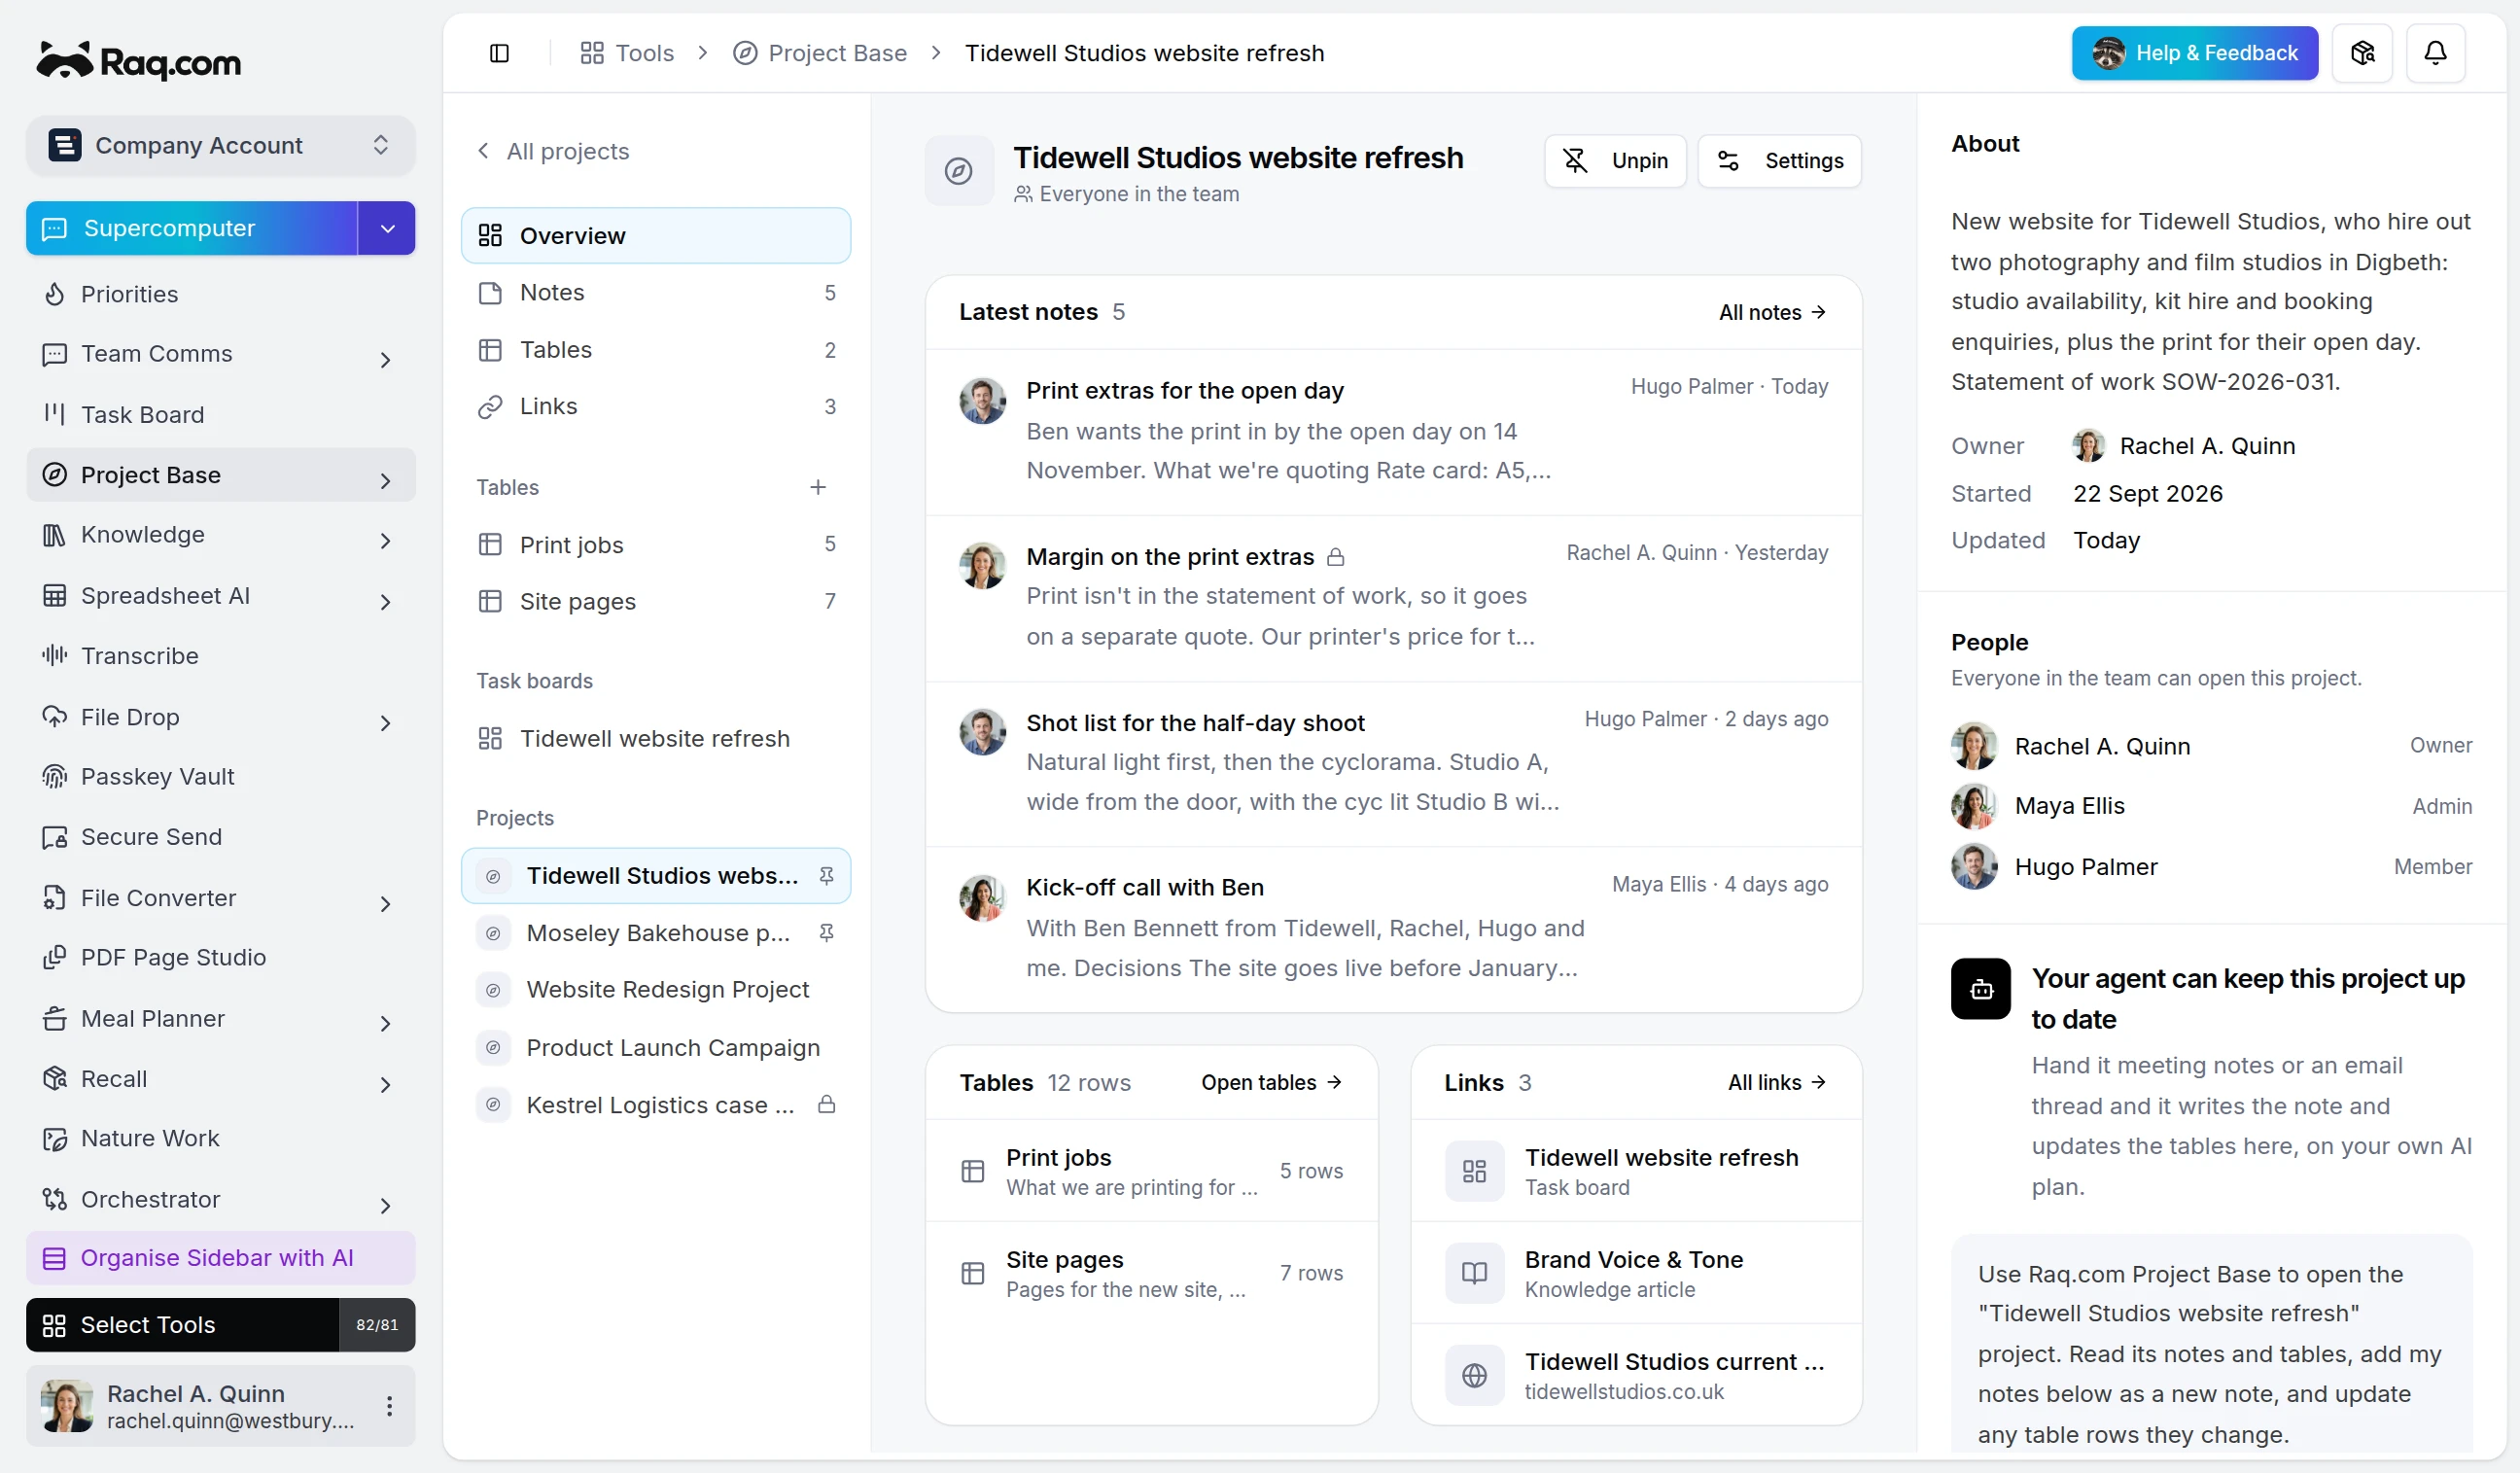Click Open tables link
This screenshot has width=2520, height=1473.
coord(1271,1082)
